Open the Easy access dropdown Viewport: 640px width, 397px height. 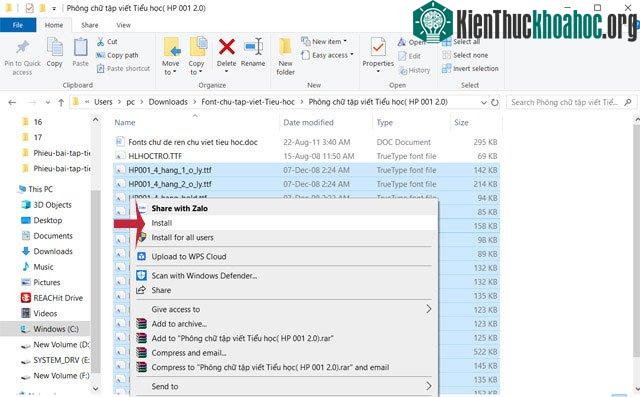tap(327, 55)
